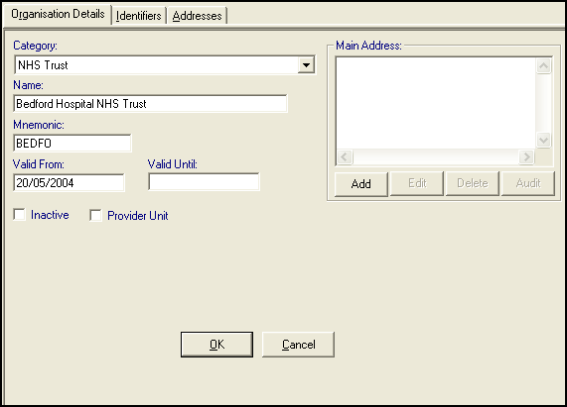
Task: Switch to the Identifiers tab
Action: pyautogui.click(x=139, y=16)
